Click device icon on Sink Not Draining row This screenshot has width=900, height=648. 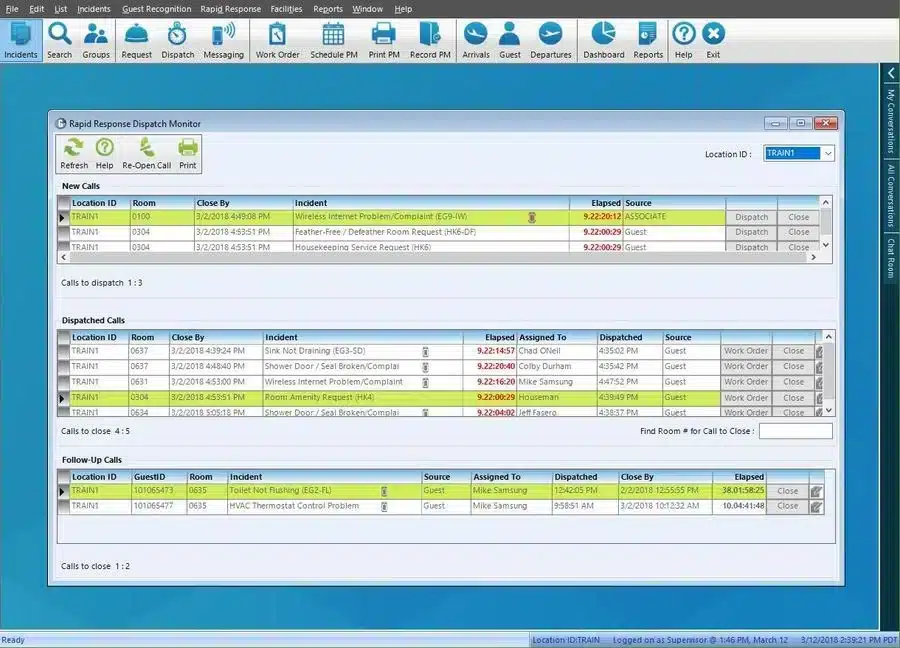(425, 351)
